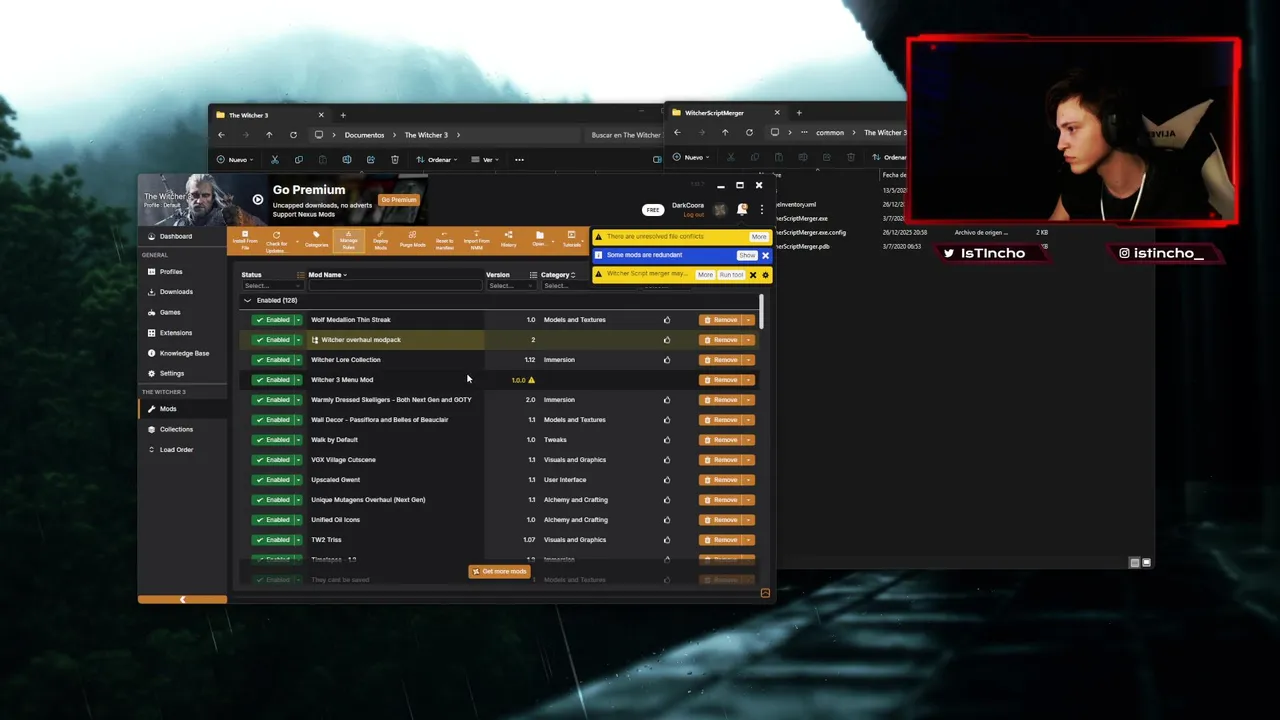1280x720 pixels.
Task: Click Run tool on Script Merger notification
Action: point(732,275)
